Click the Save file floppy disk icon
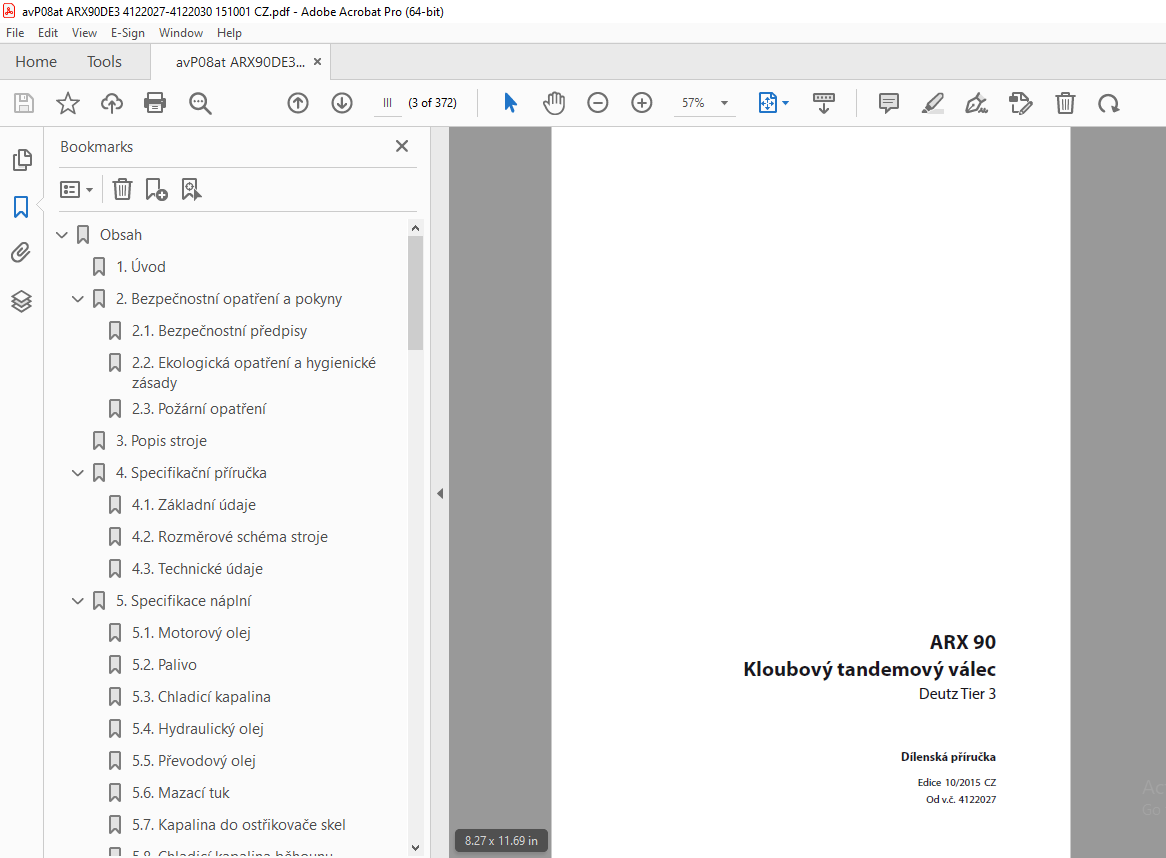The width and height of the screenshot is (1166, 858). point(24,103)
